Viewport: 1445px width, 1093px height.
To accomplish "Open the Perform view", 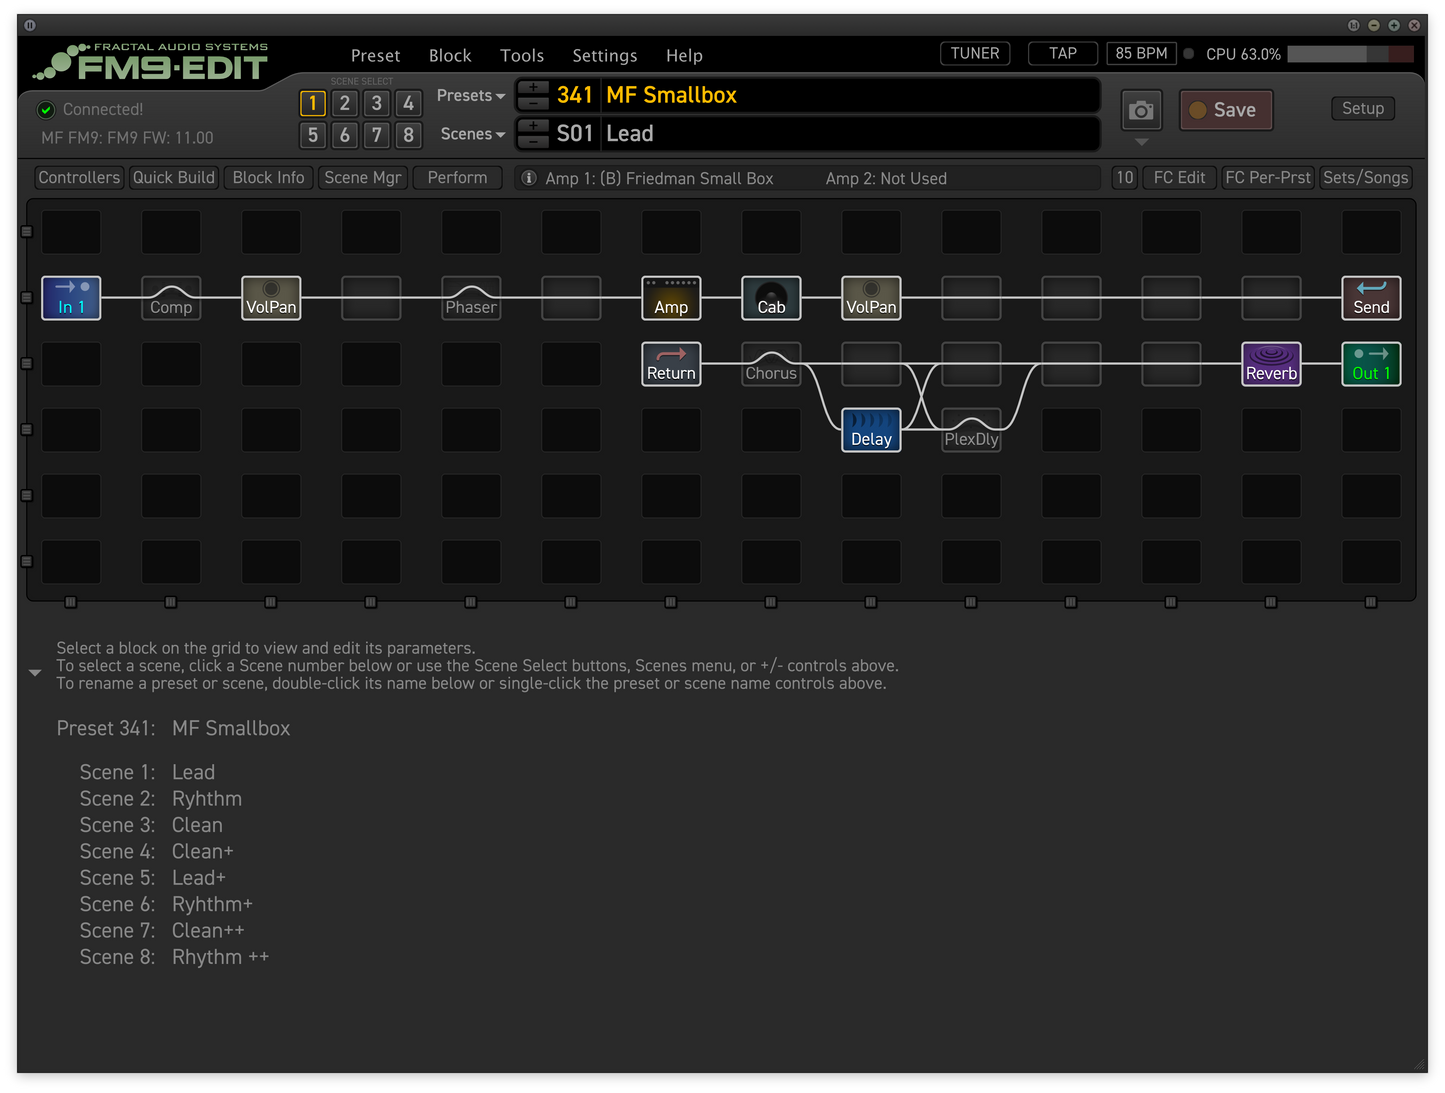I will pyautogui.click(x=457, y=178).
